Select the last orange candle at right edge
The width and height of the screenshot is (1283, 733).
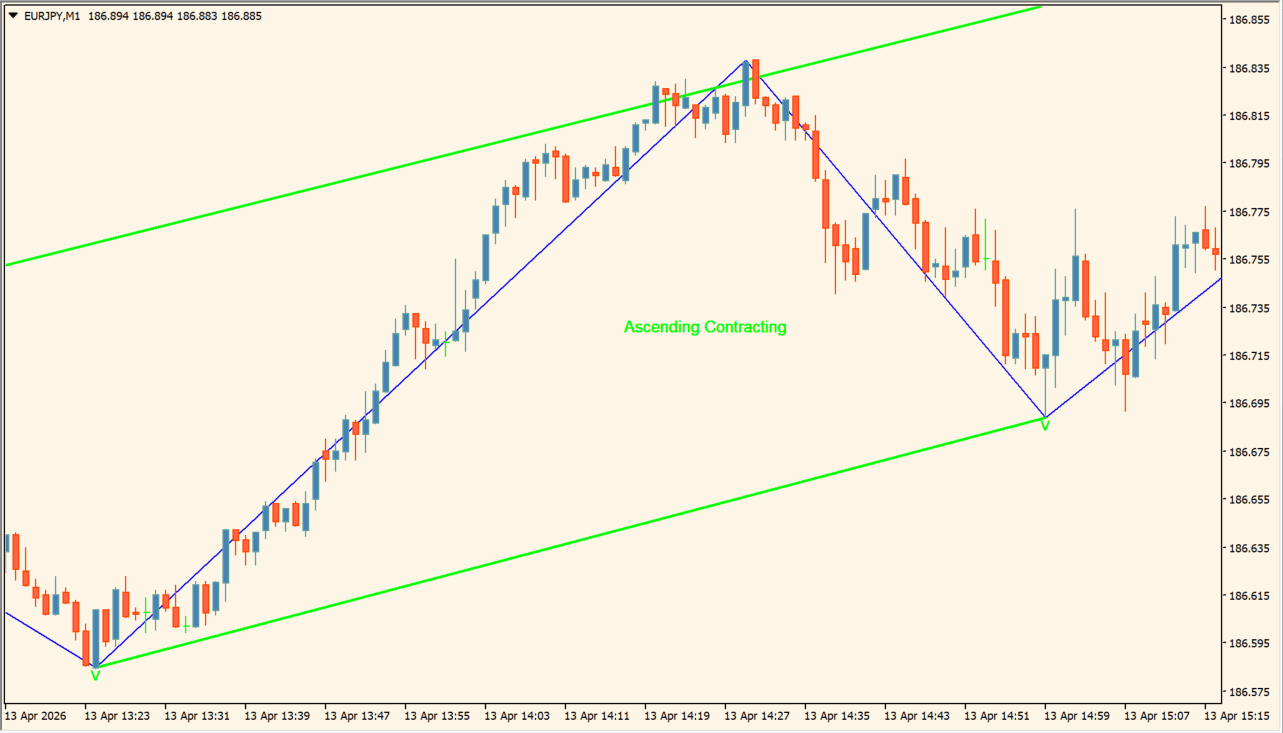(1216, 252)
